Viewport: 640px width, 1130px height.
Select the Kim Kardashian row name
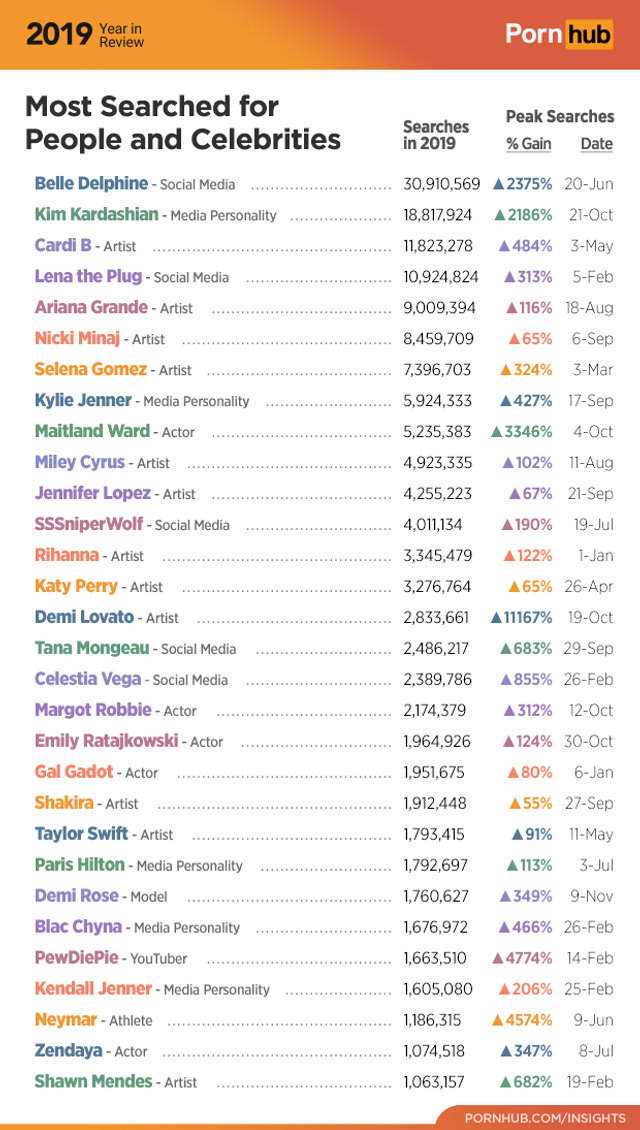96,214
